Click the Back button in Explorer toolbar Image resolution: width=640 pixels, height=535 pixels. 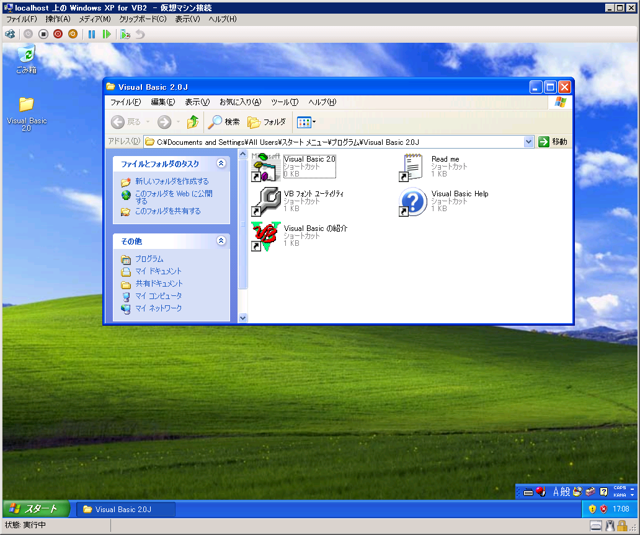pos(126,122)
